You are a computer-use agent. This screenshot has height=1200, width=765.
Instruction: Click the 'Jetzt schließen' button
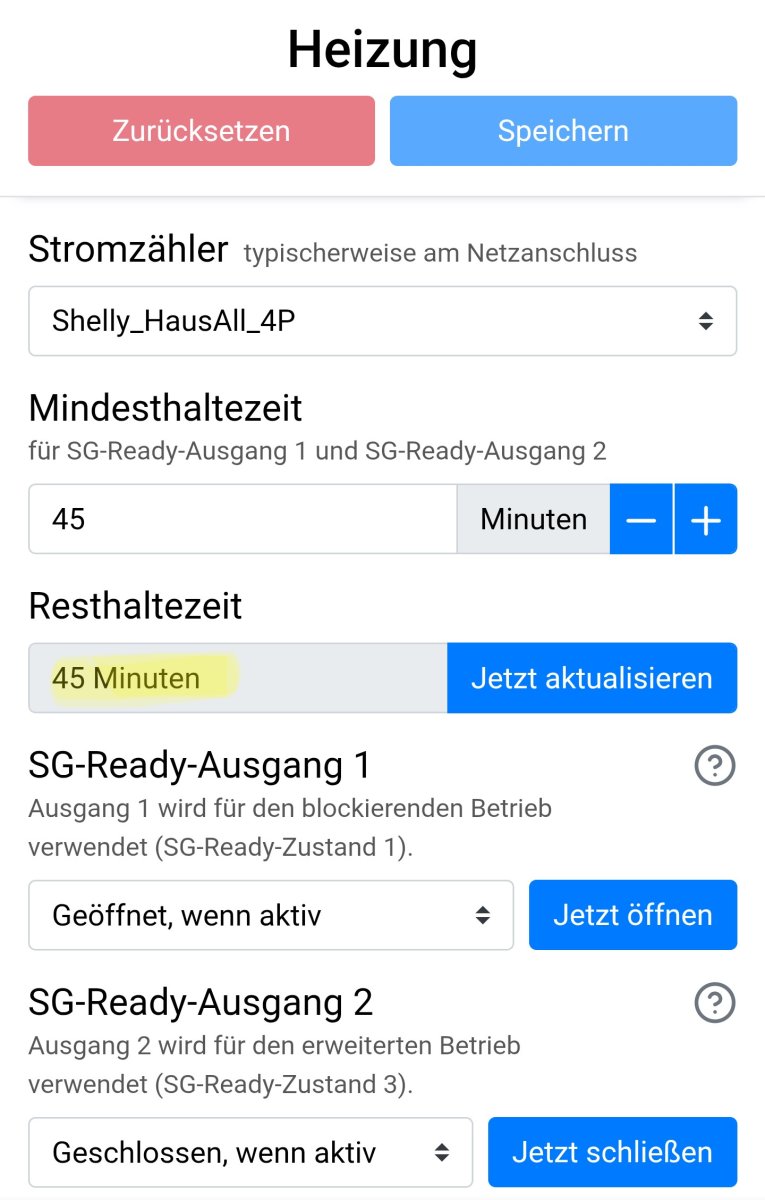click(612, 1152)
